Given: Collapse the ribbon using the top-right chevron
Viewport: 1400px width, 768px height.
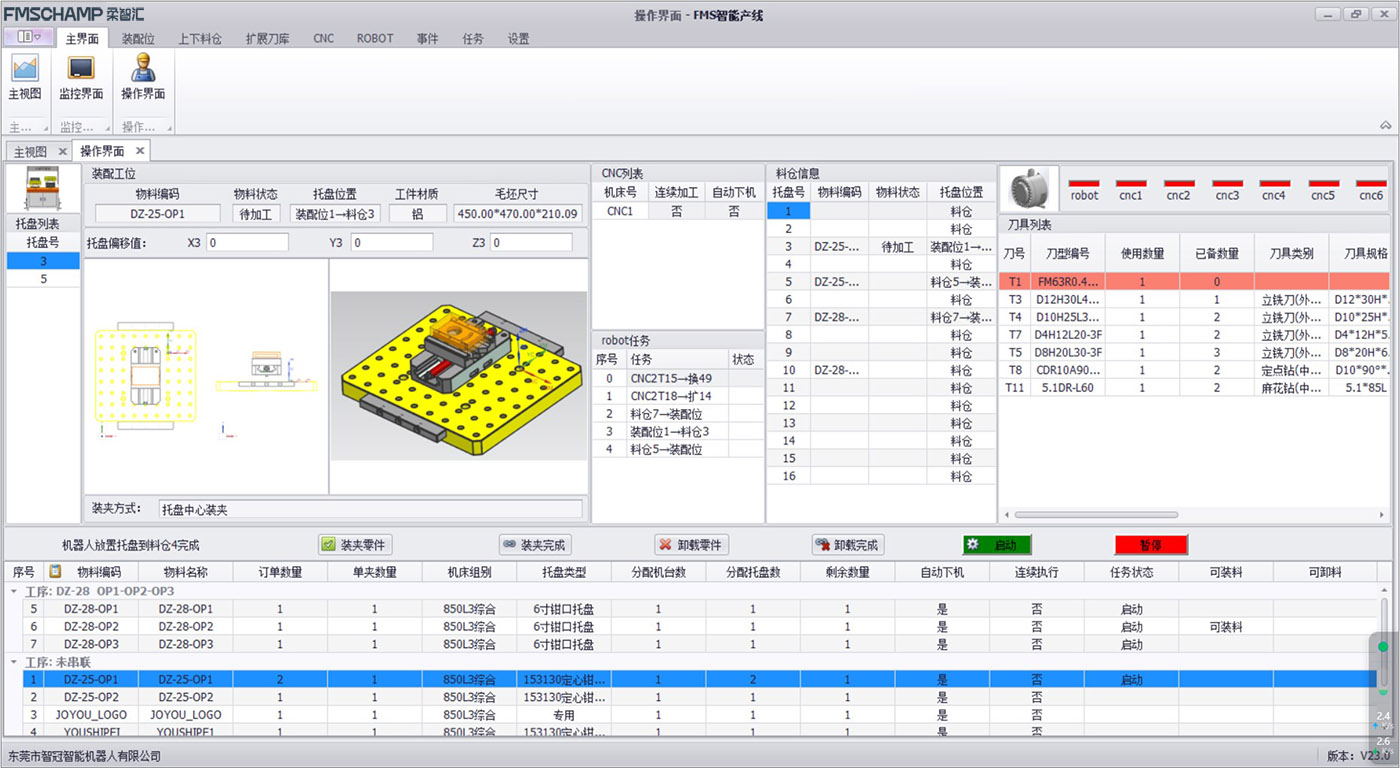Looking at the screenshot, I should [x=1385, y=125].
